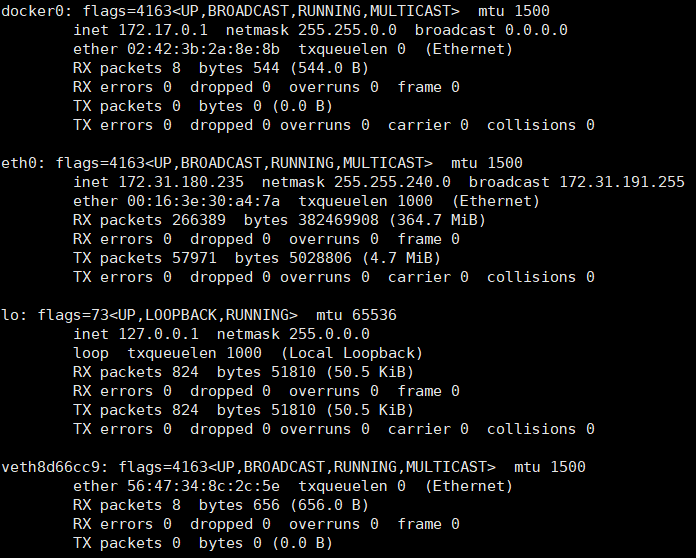Click the veth RX bytes 656 value

tap(266, 505)
